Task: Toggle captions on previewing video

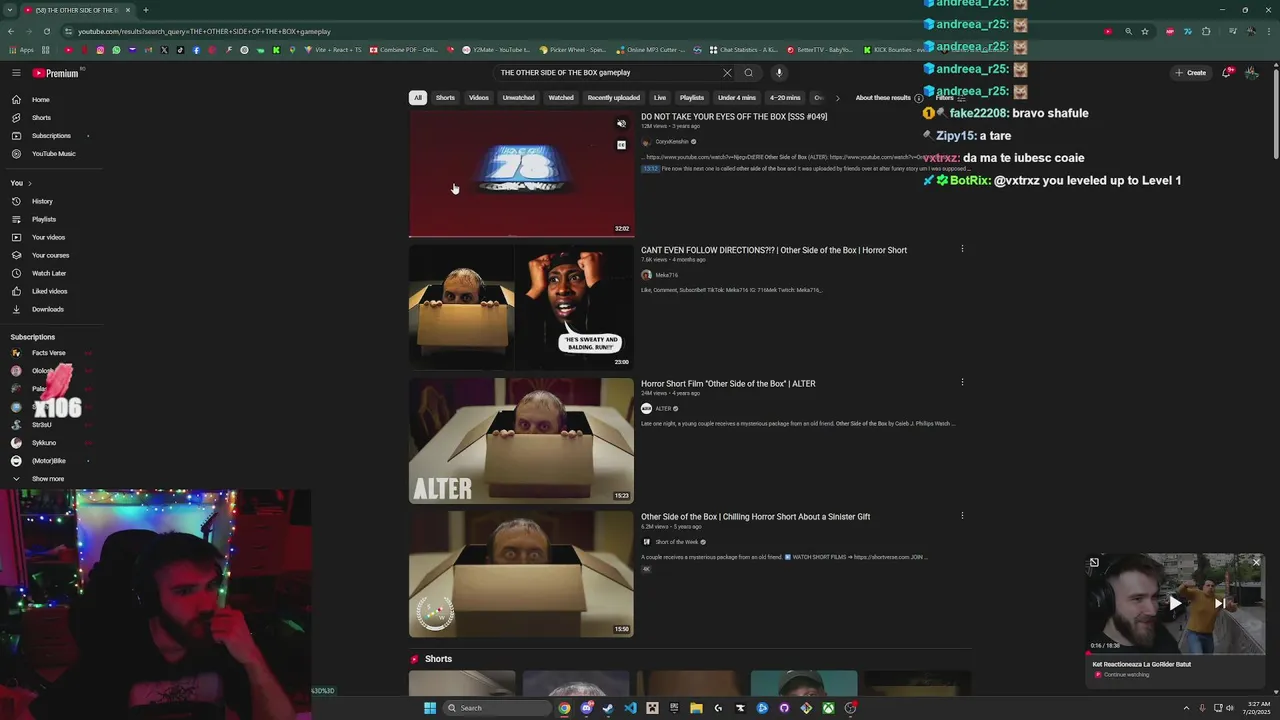Action: coord(621,145)
